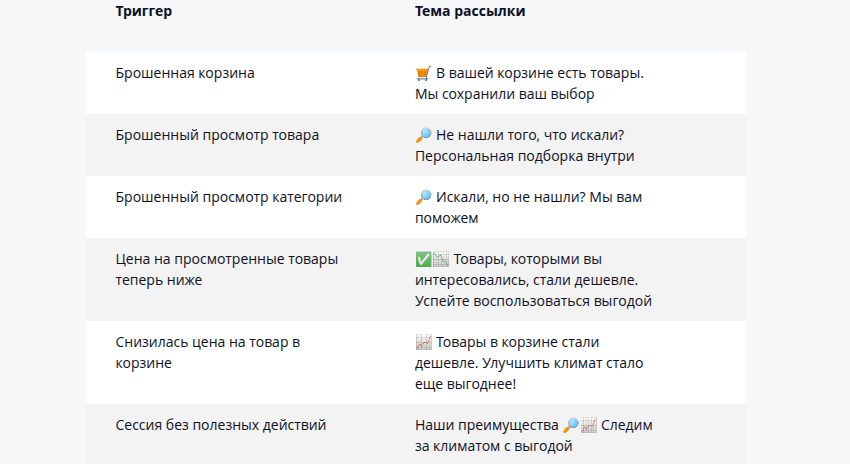Click the magnifier after "Наши преимущества"
Screen dimensions: 850x464
[571, 425]
